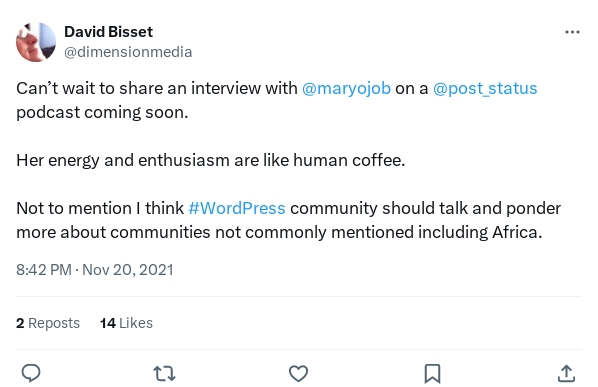Open the David Bisset display name

point(108,32)
